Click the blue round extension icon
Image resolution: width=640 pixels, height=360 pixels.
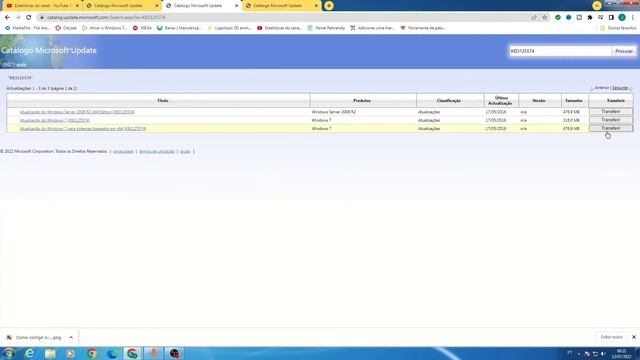(x=569, y=18)
